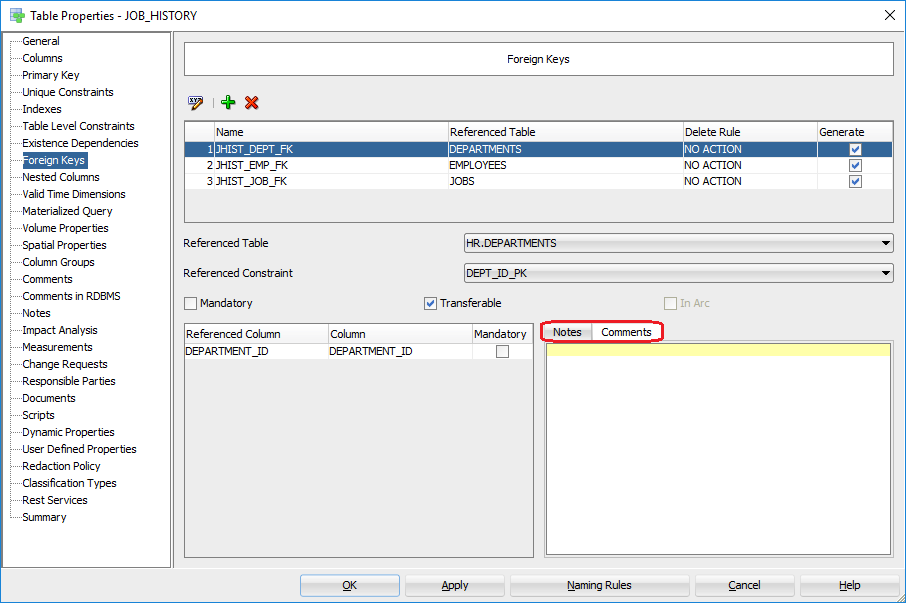Uncheck Generate for JHIST_EMP_FK row
Screen dimensions: 906x603
tap(855, 164)
